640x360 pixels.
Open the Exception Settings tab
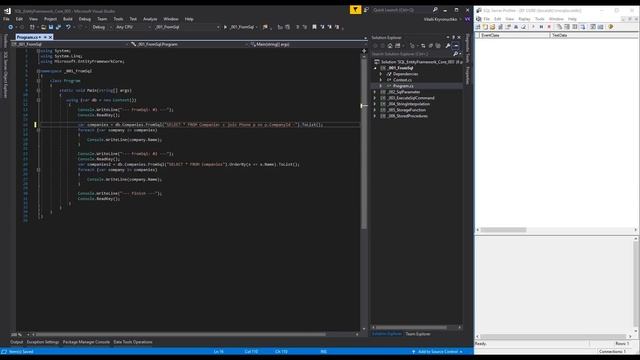pyautogui.click(x=43, y=342)
